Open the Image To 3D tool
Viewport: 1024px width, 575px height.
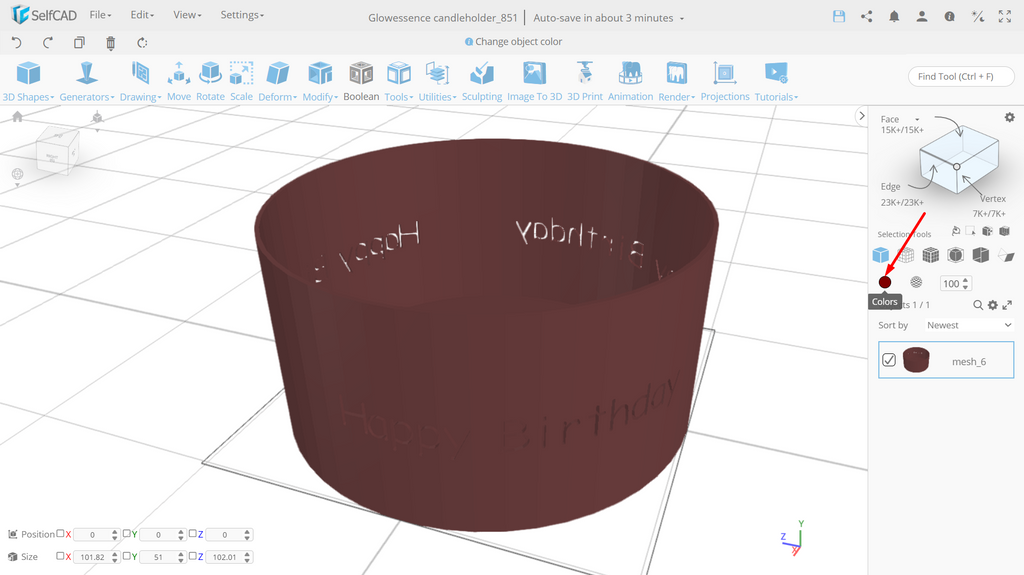[x=534, y=82]
